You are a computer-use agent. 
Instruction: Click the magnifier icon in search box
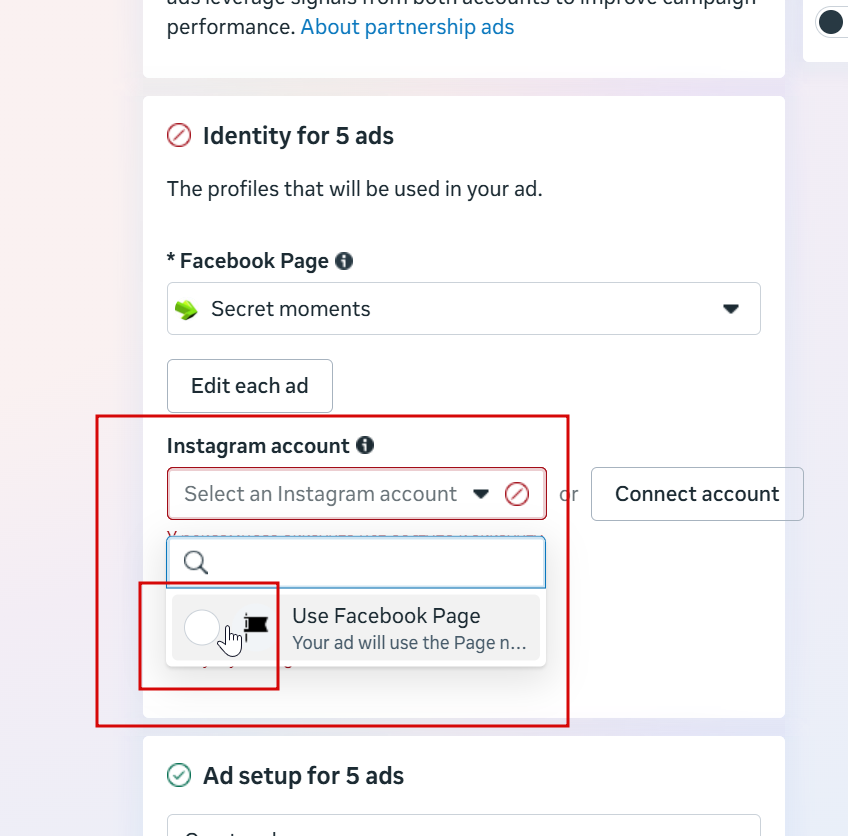(196, 562)
